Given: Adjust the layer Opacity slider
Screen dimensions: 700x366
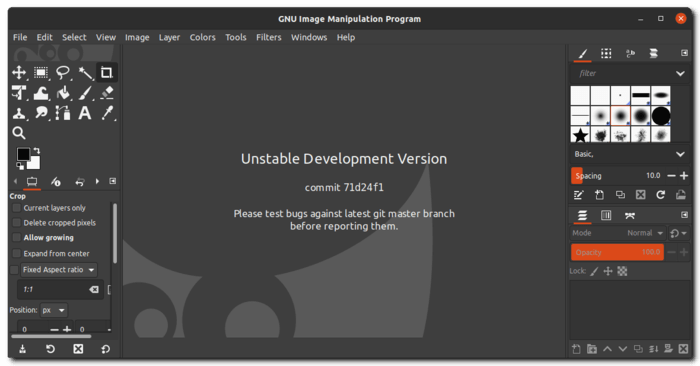Looking at the screenshot, I should click(x=617, y=253).
